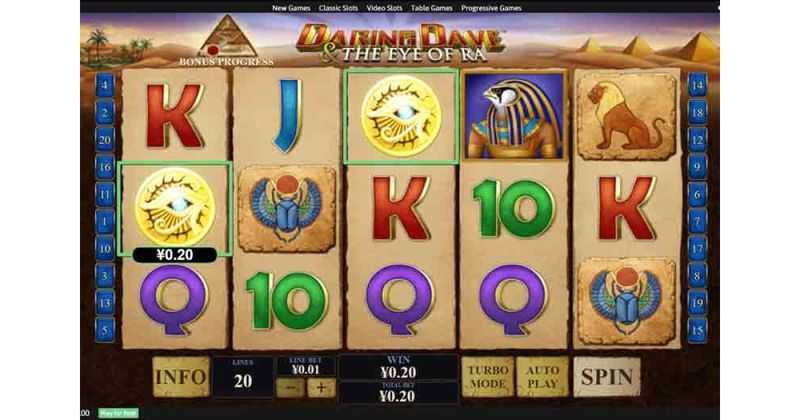Viewport: 800px width, 420px height.
Task: Open the Table Games menu
Action: [432, 8]
